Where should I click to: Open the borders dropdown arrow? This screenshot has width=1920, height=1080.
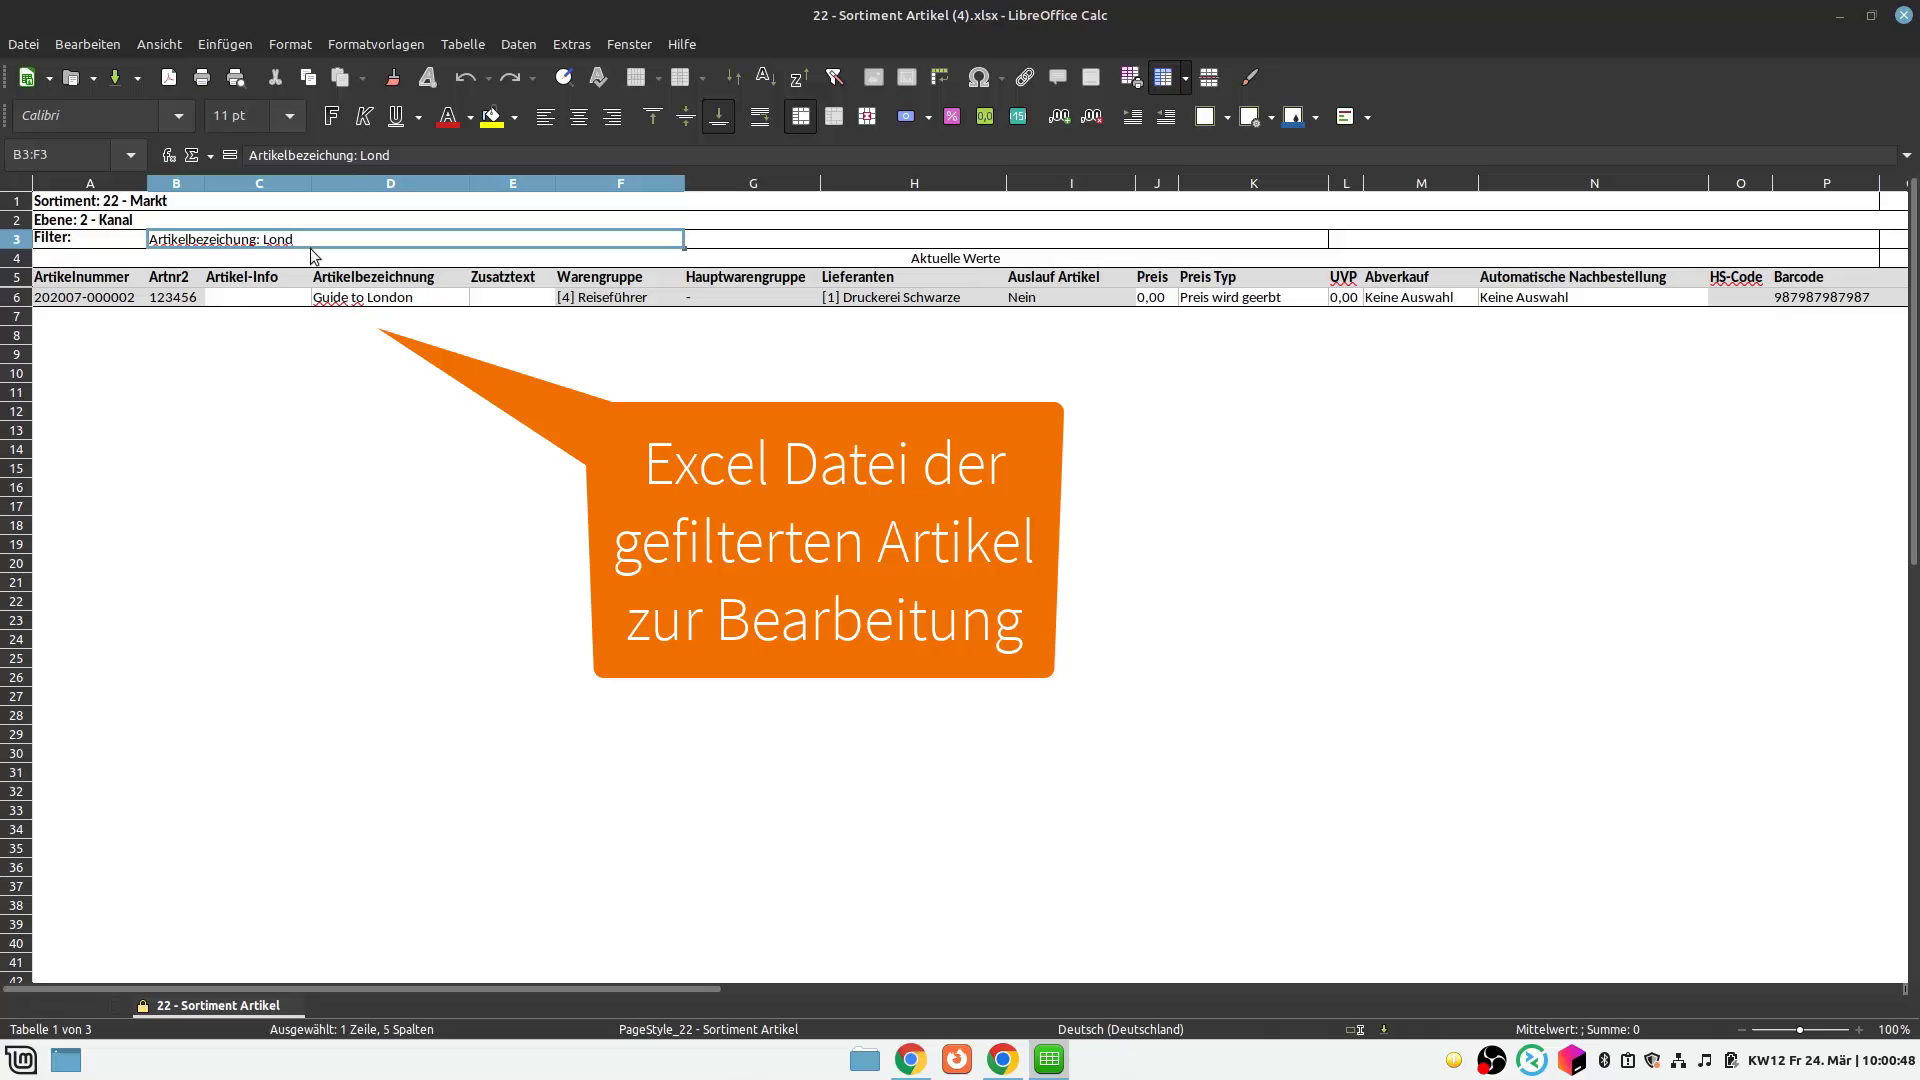point(1227,118)
